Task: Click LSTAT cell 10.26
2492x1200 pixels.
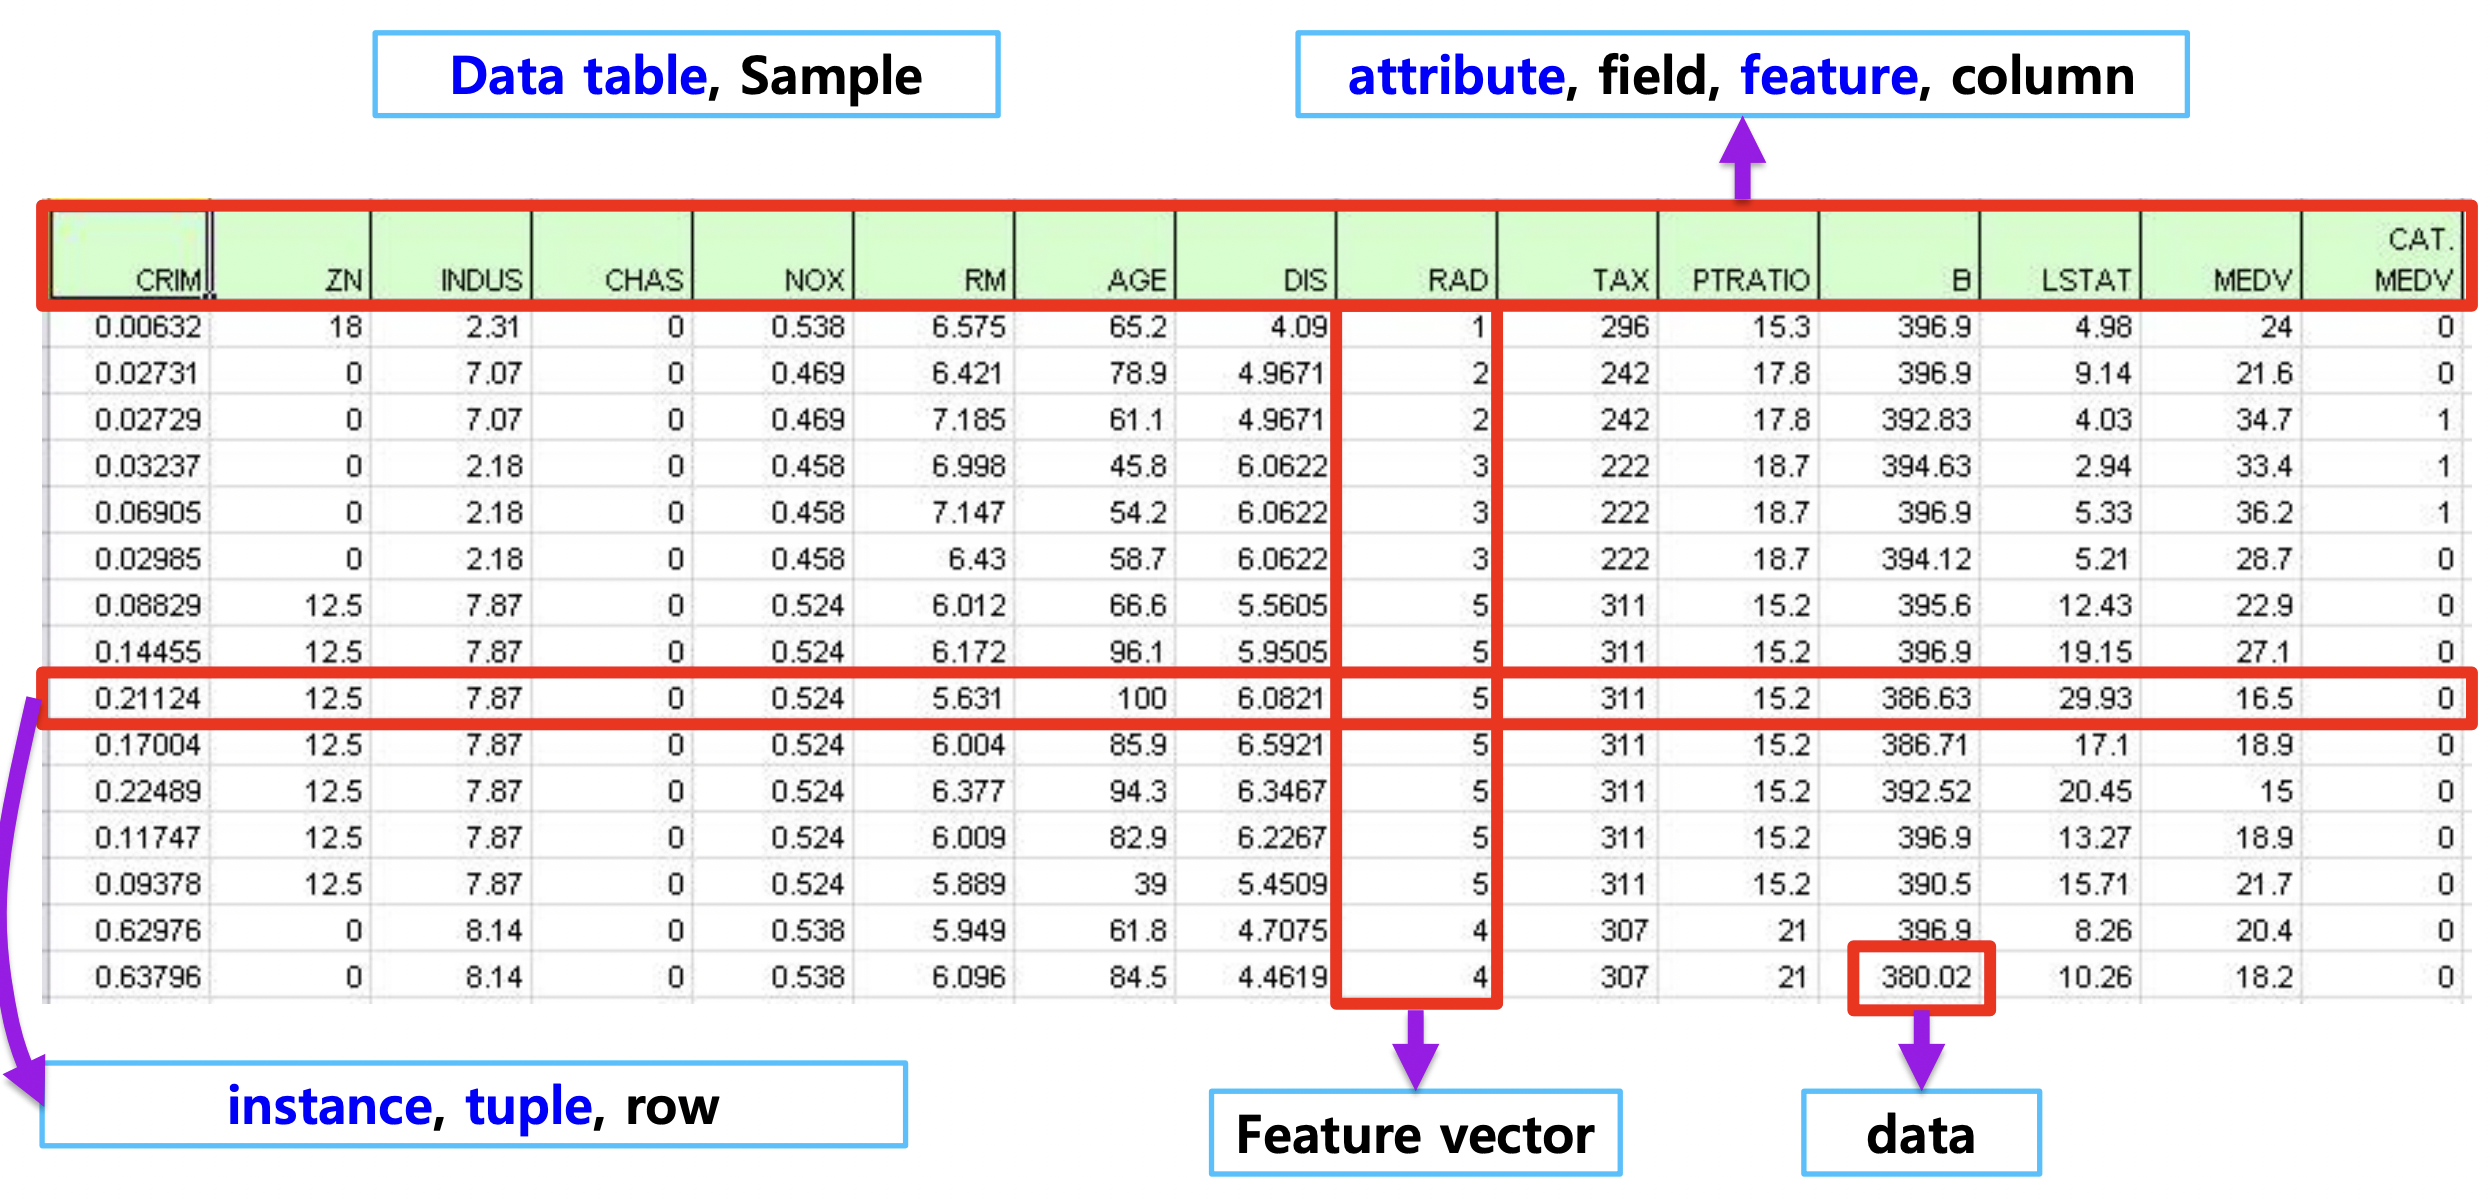Action: tap(2062, 976)
